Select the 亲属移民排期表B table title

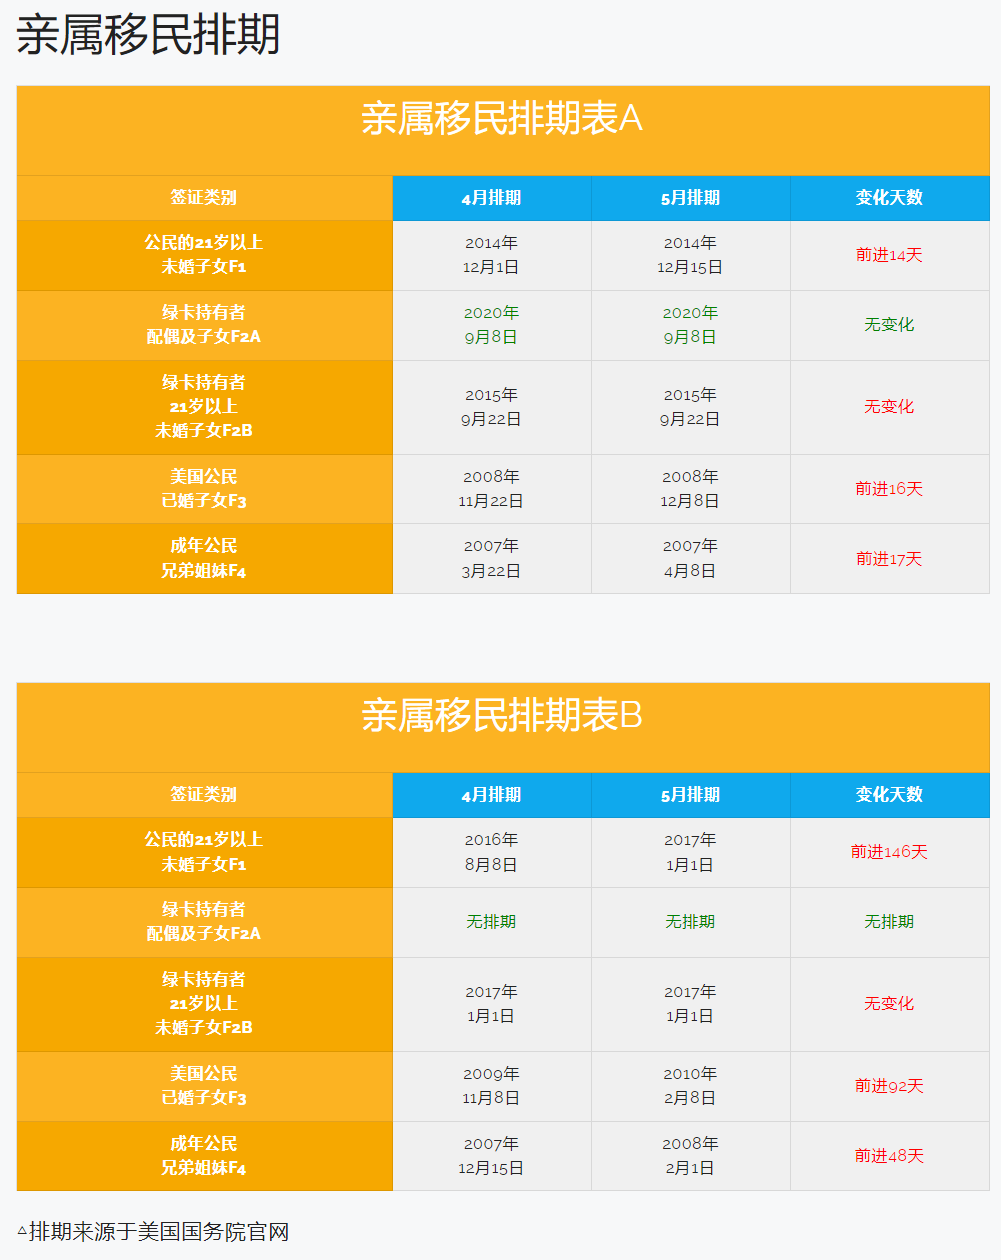502,716
